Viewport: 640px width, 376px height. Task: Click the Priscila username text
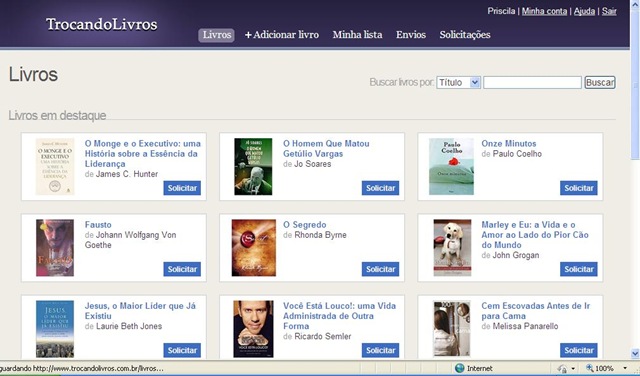(x=501, y=11)
